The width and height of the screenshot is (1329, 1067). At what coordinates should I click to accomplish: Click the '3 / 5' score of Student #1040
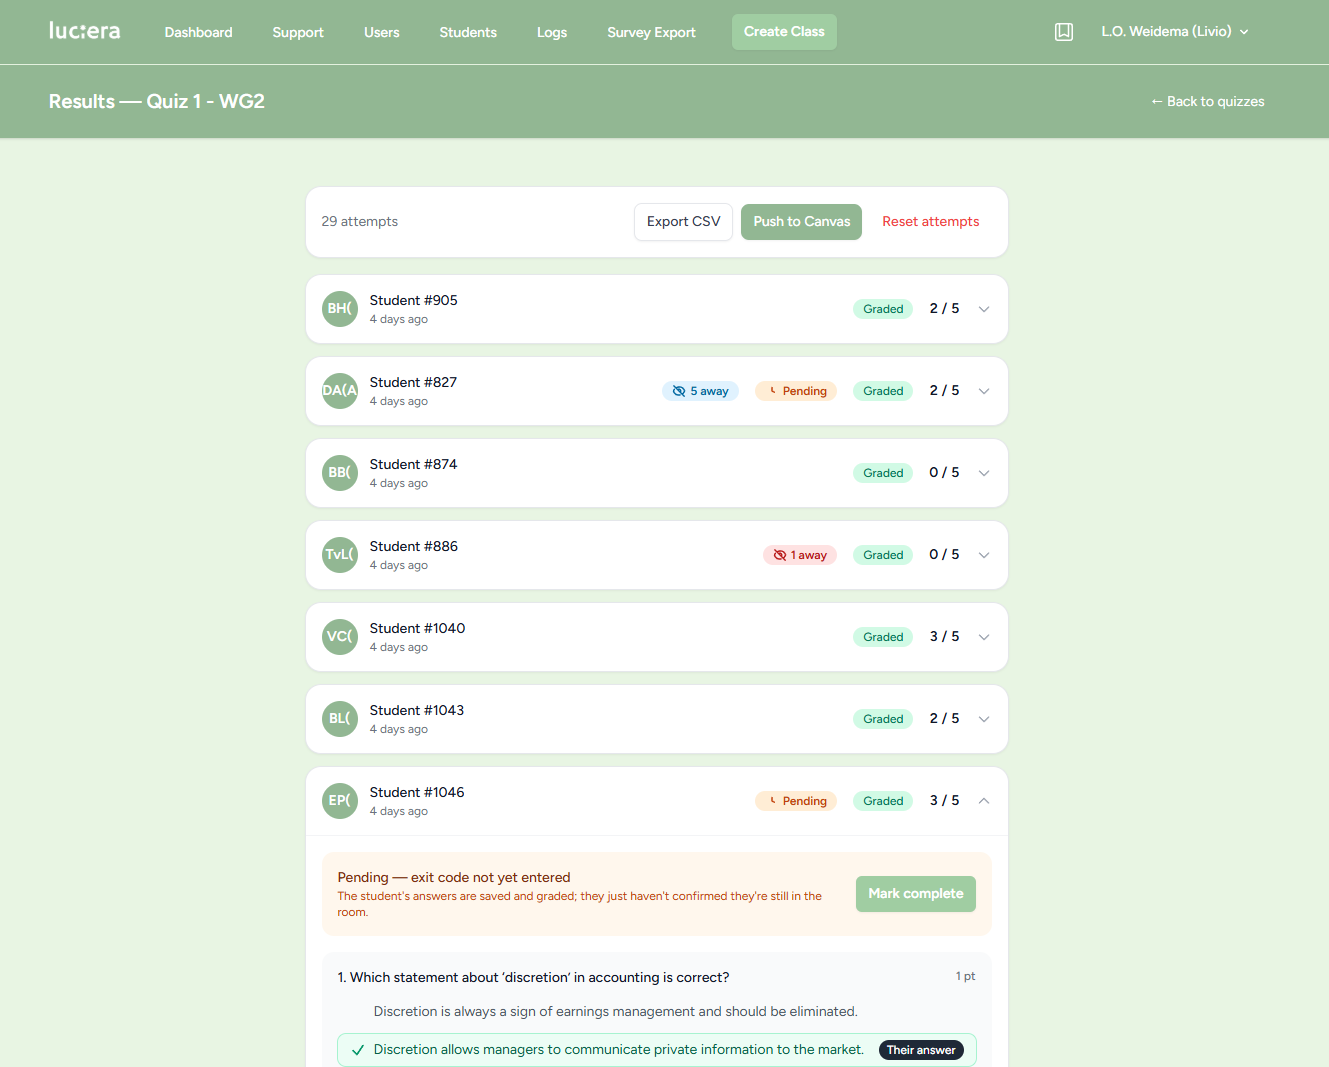(944, 637)
